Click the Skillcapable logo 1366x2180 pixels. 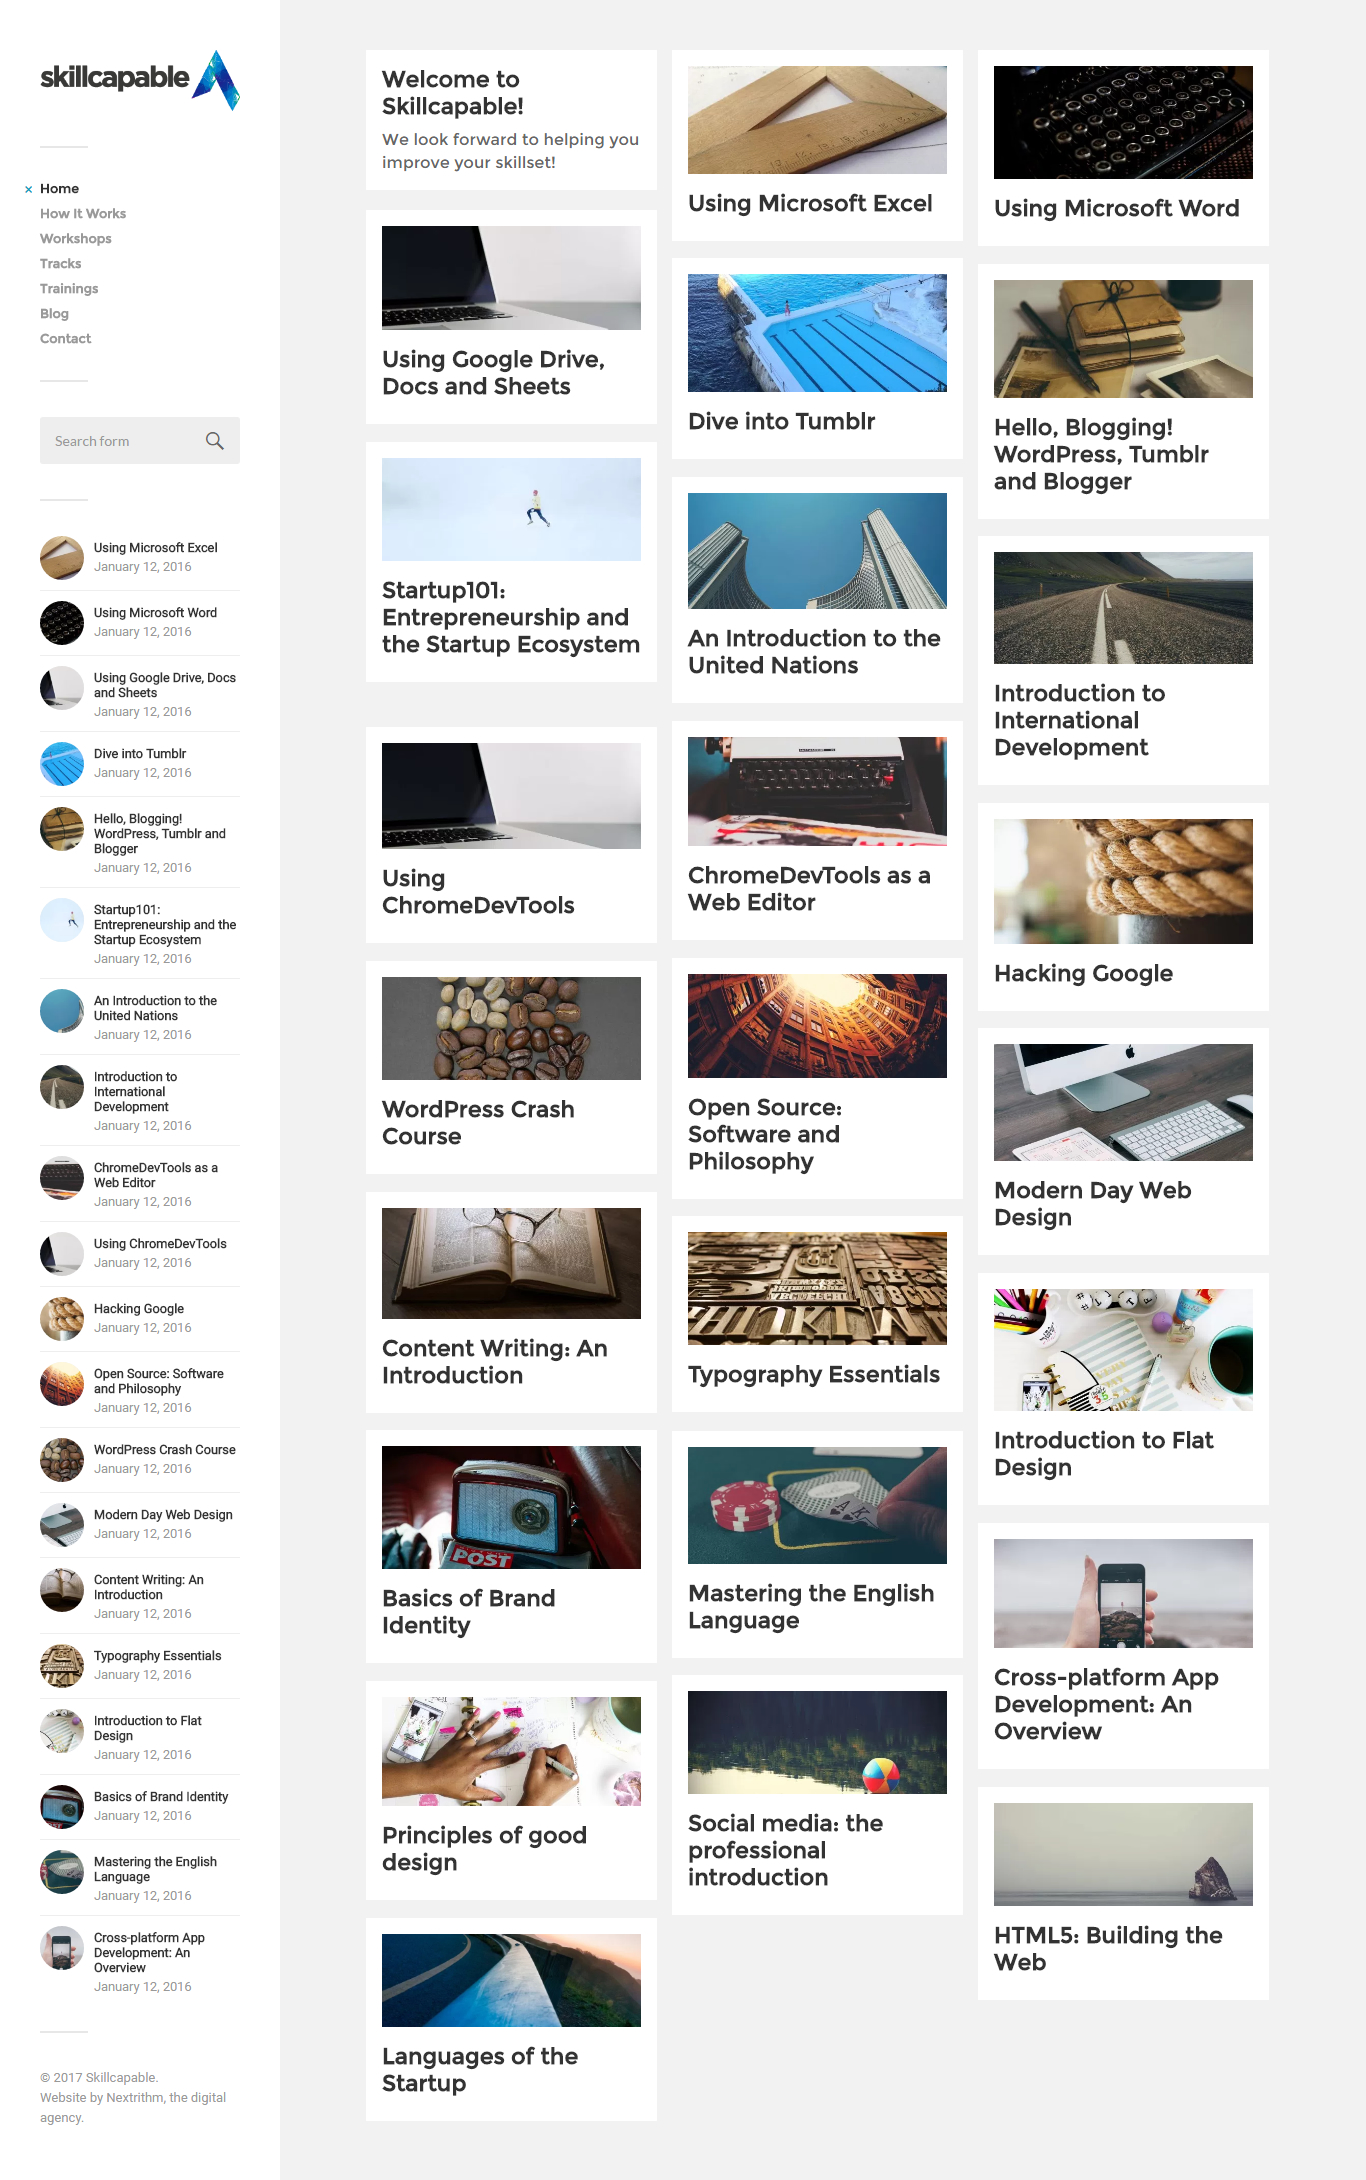point(140,79)
